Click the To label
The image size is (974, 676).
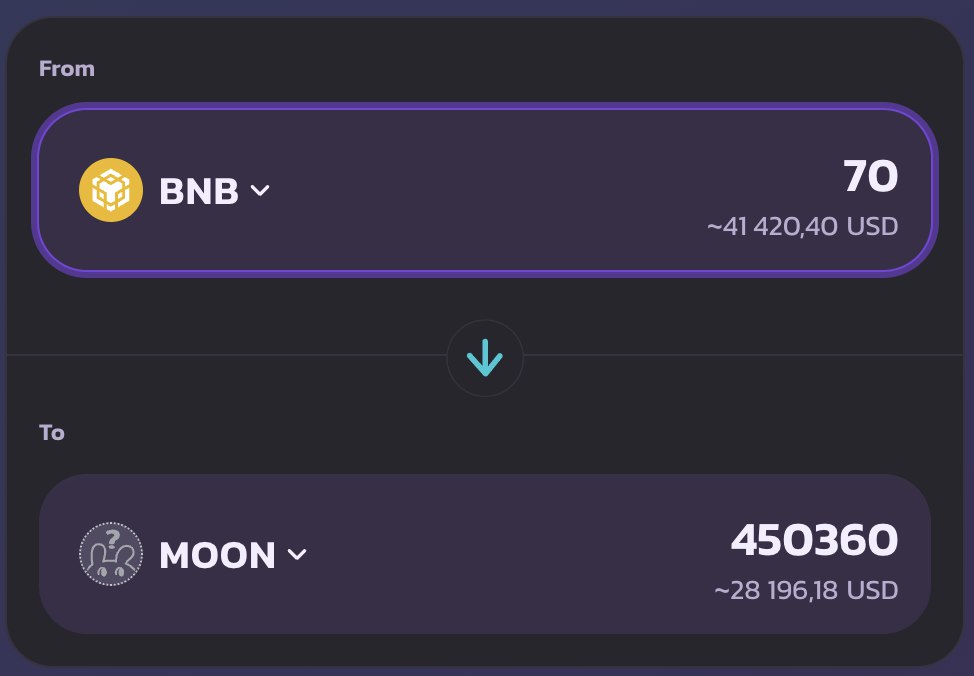tap(52, 433)
